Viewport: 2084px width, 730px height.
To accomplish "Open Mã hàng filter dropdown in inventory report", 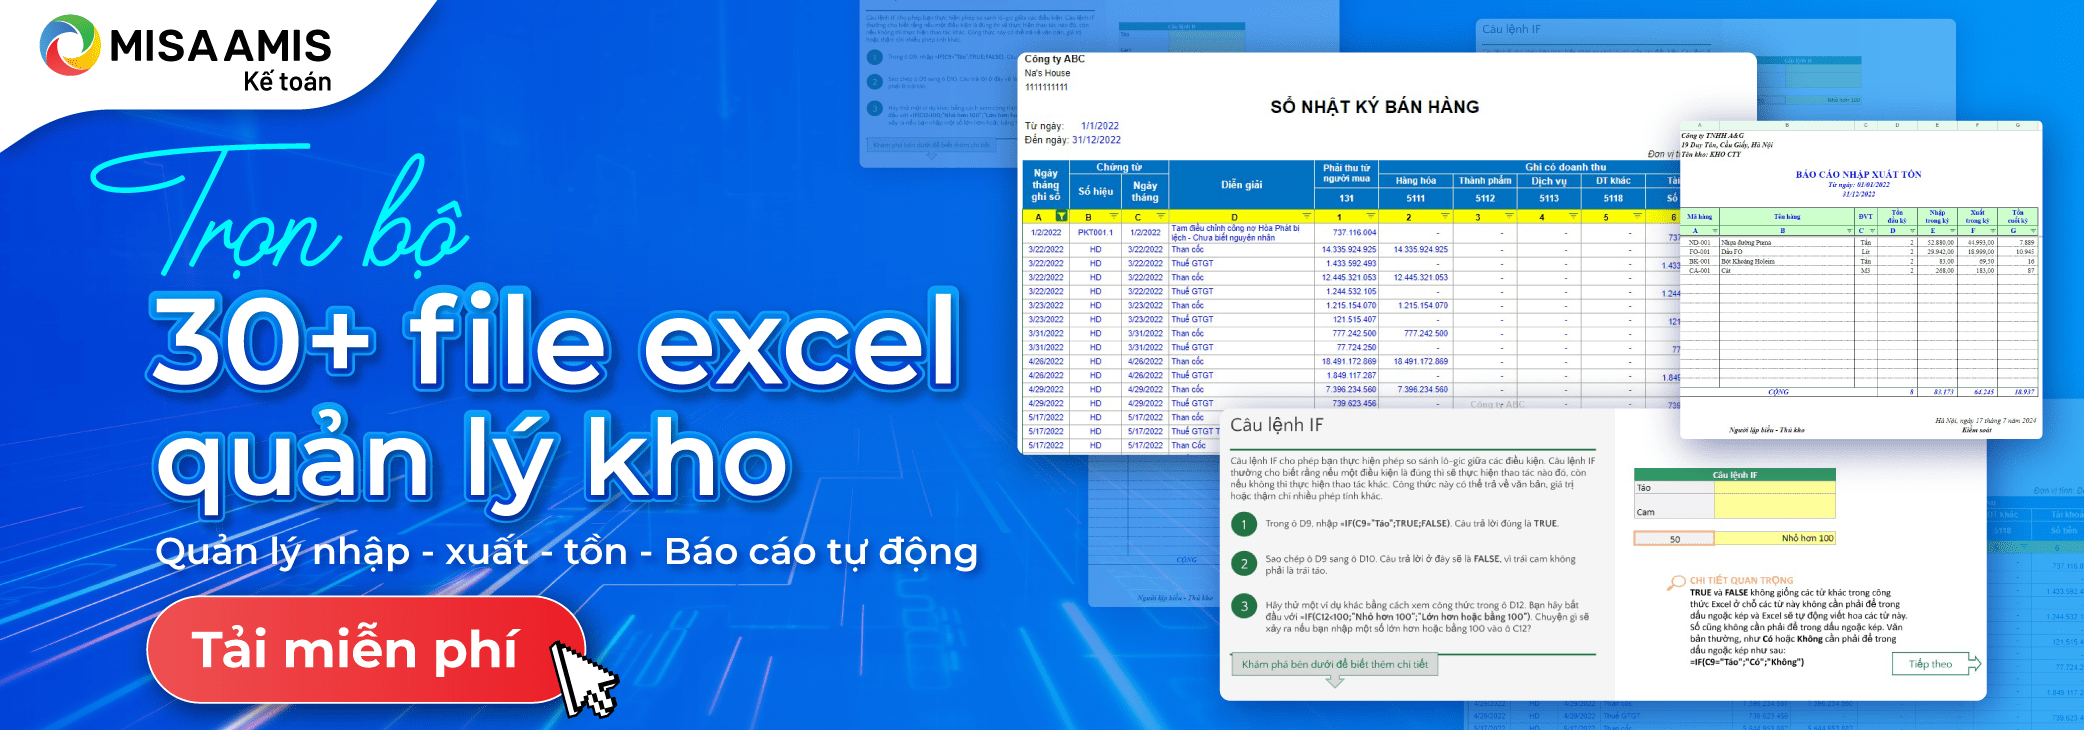I will click(x=1715, y=231).
